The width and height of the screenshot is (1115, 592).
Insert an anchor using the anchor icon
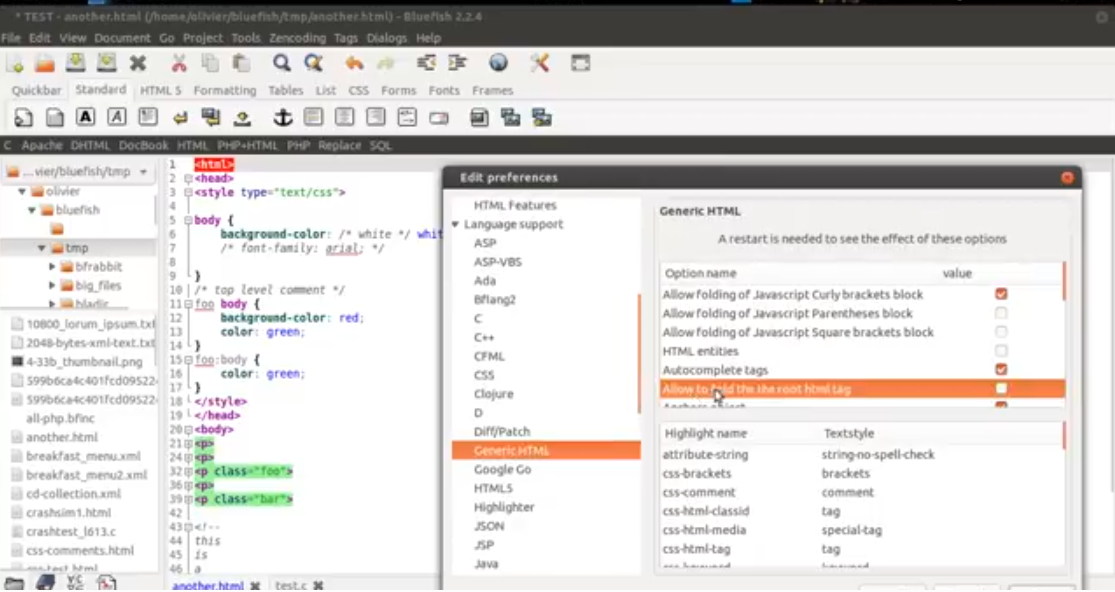tap(282, 117)
